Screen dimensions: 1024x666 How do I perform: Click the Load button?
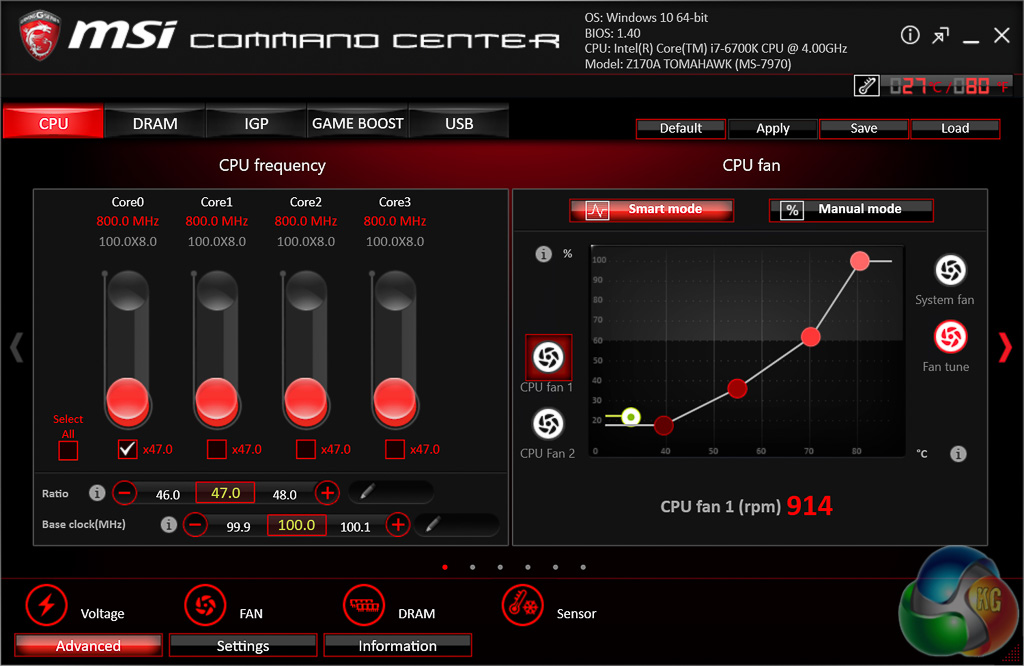955,129
